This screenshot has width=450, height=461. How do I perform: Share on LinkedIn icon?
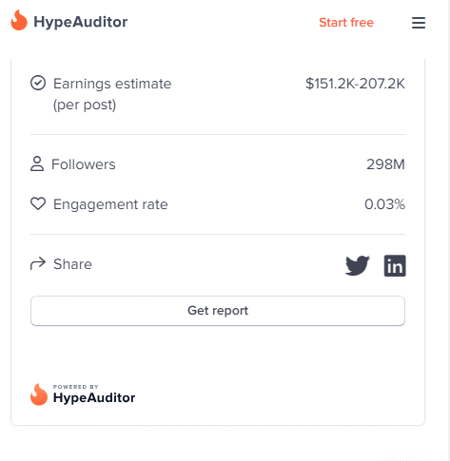[x=395, y=266]
